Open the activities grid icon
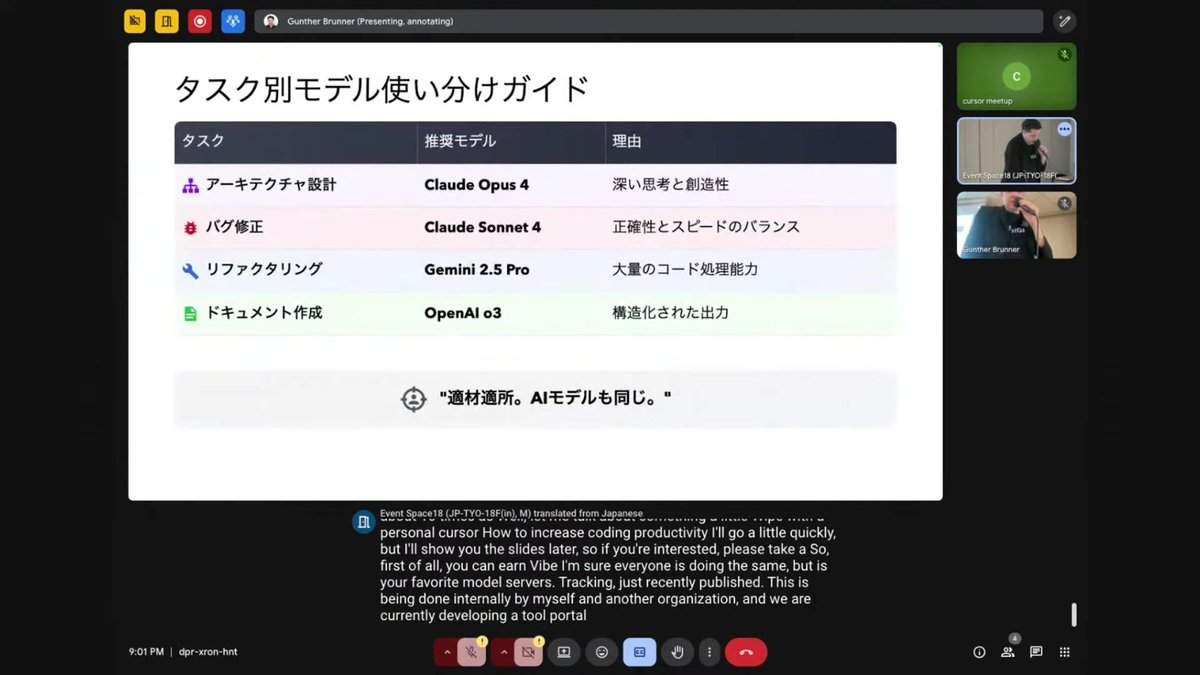The image size is (1200, 675). 1064,651
